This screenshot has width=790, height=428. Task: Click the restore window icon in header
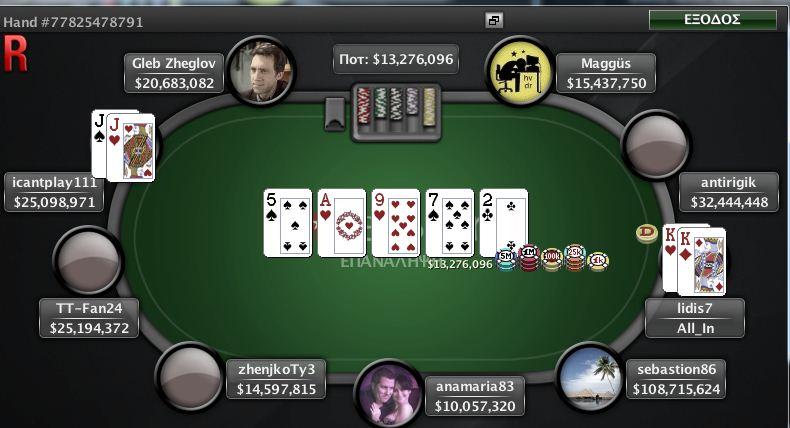(494, 21)
